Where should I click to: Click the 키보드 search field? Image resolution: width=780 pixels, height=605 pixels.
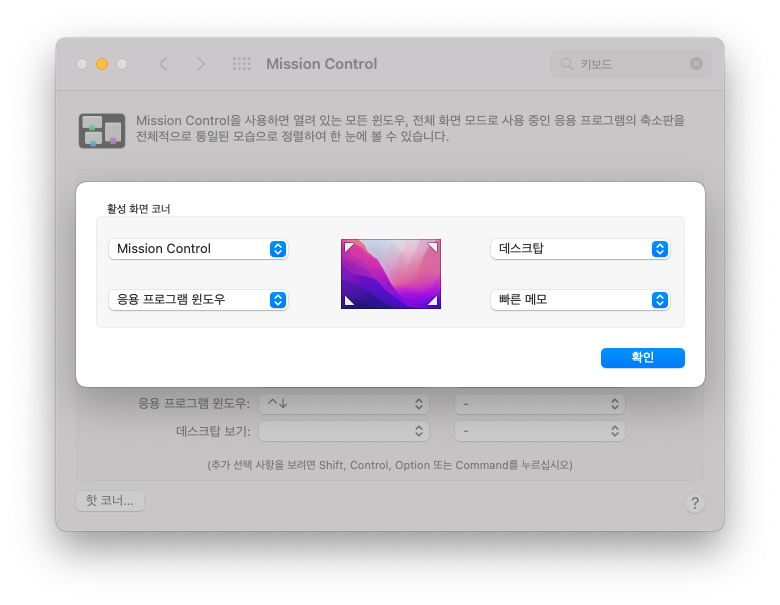[x=630, y=64]
